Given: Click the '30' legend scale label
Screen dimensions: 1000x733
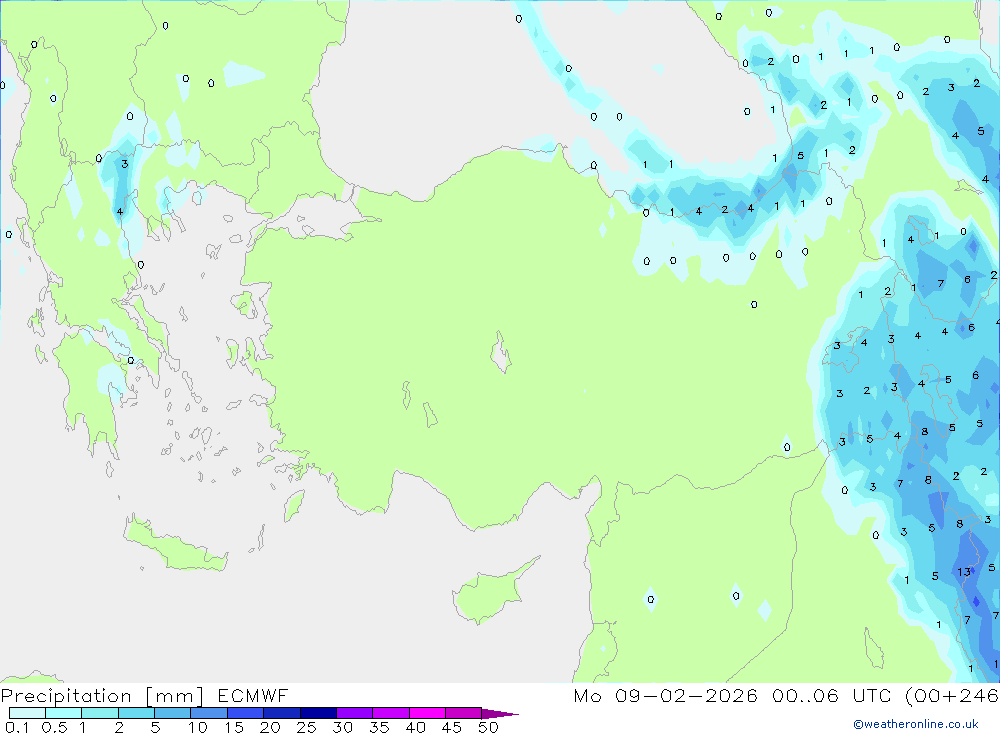Looking at the screenshot, I should [x=343, y=727].
